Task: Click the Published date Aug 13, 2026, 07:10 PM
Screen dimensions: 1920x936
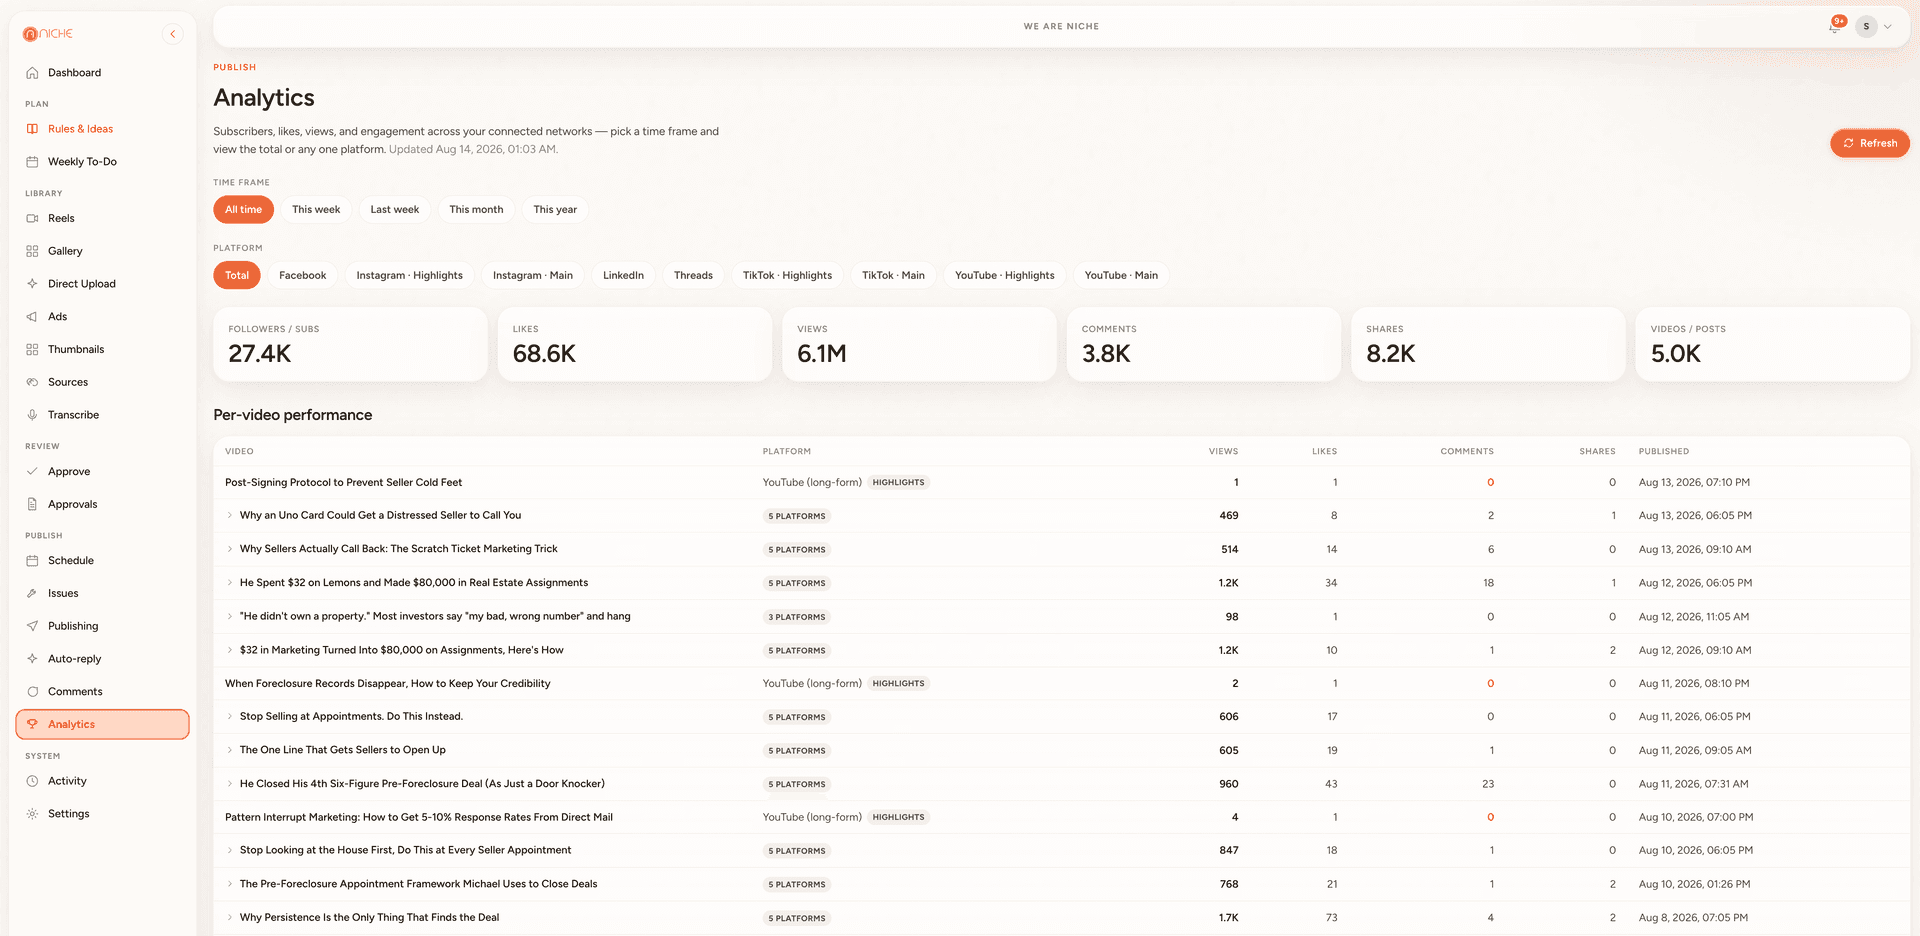Action: (x=1694, y=483)
